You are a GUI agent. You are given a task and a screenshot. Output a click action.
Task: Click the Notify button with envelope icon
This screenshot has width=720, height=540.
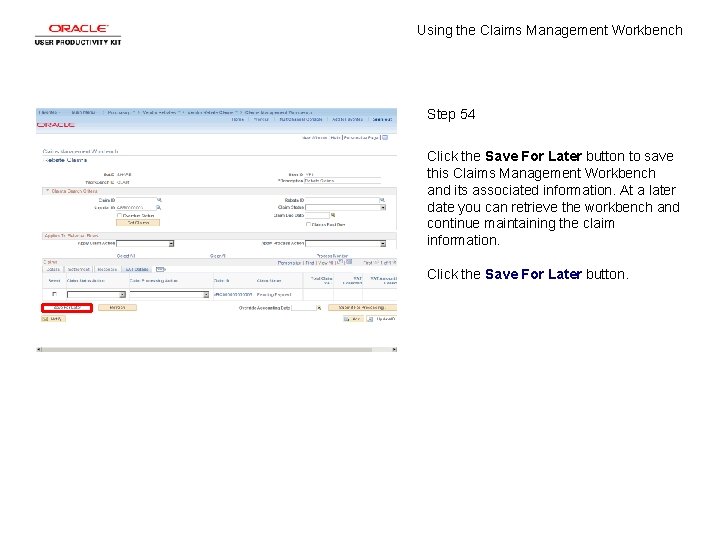54,319
